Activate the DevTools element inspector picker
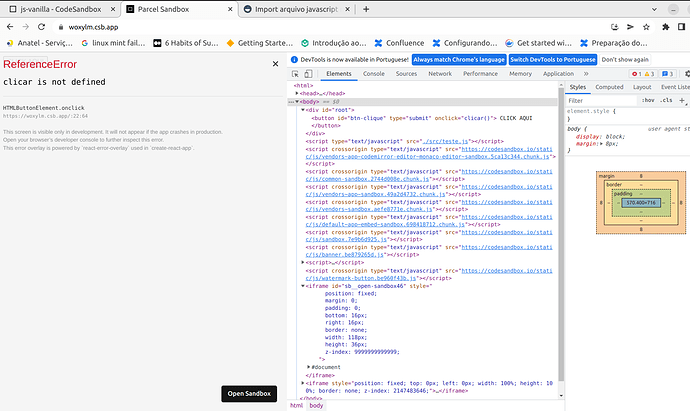The image size is (690, 411). pos(295,74)
